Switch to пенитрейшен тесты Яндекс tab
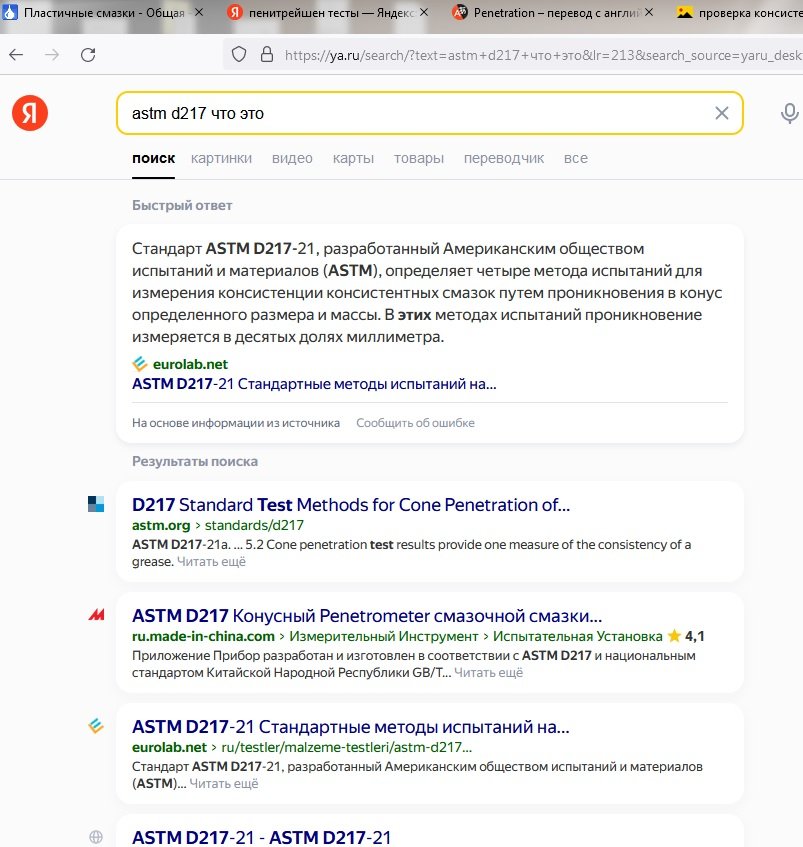Viewport: 803px width, 847px height. click(x=328, y=12)
